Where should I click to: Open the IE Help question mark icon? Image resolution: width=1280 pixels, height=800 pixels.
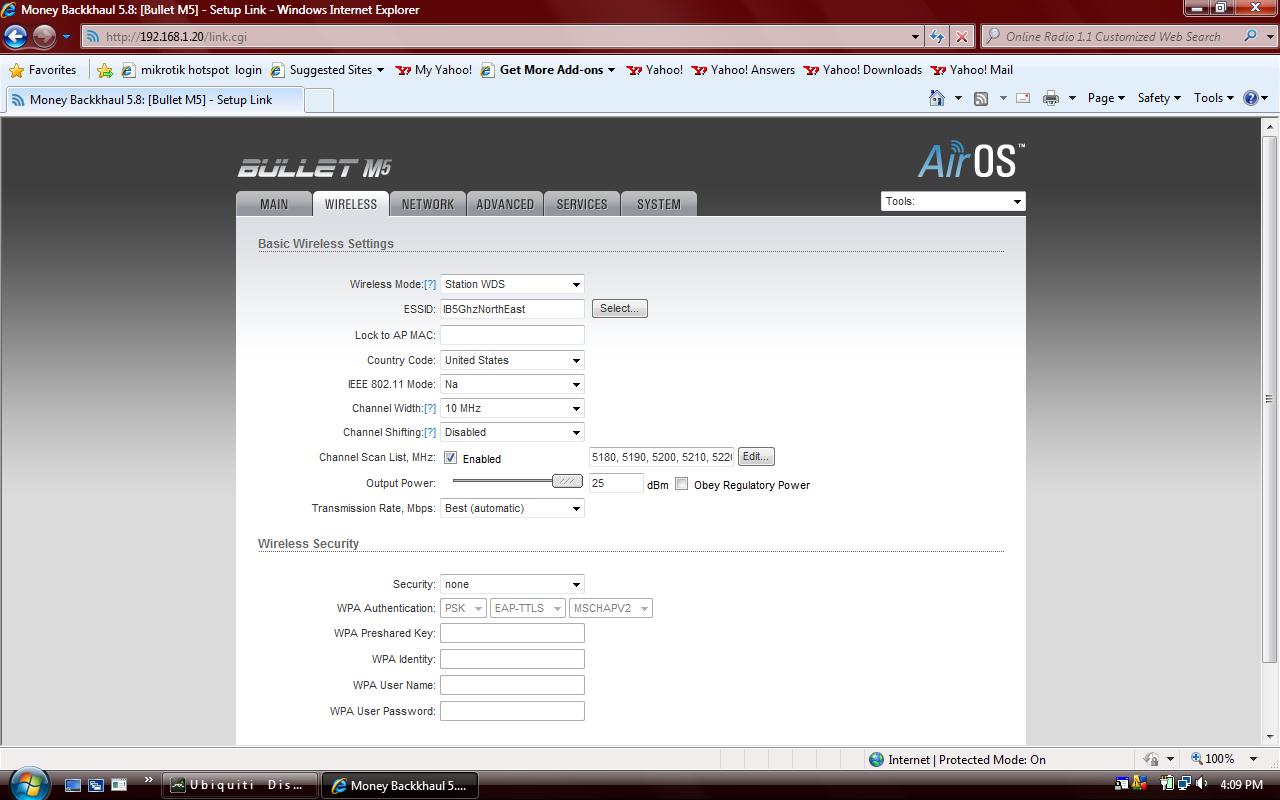point(1250,98)
